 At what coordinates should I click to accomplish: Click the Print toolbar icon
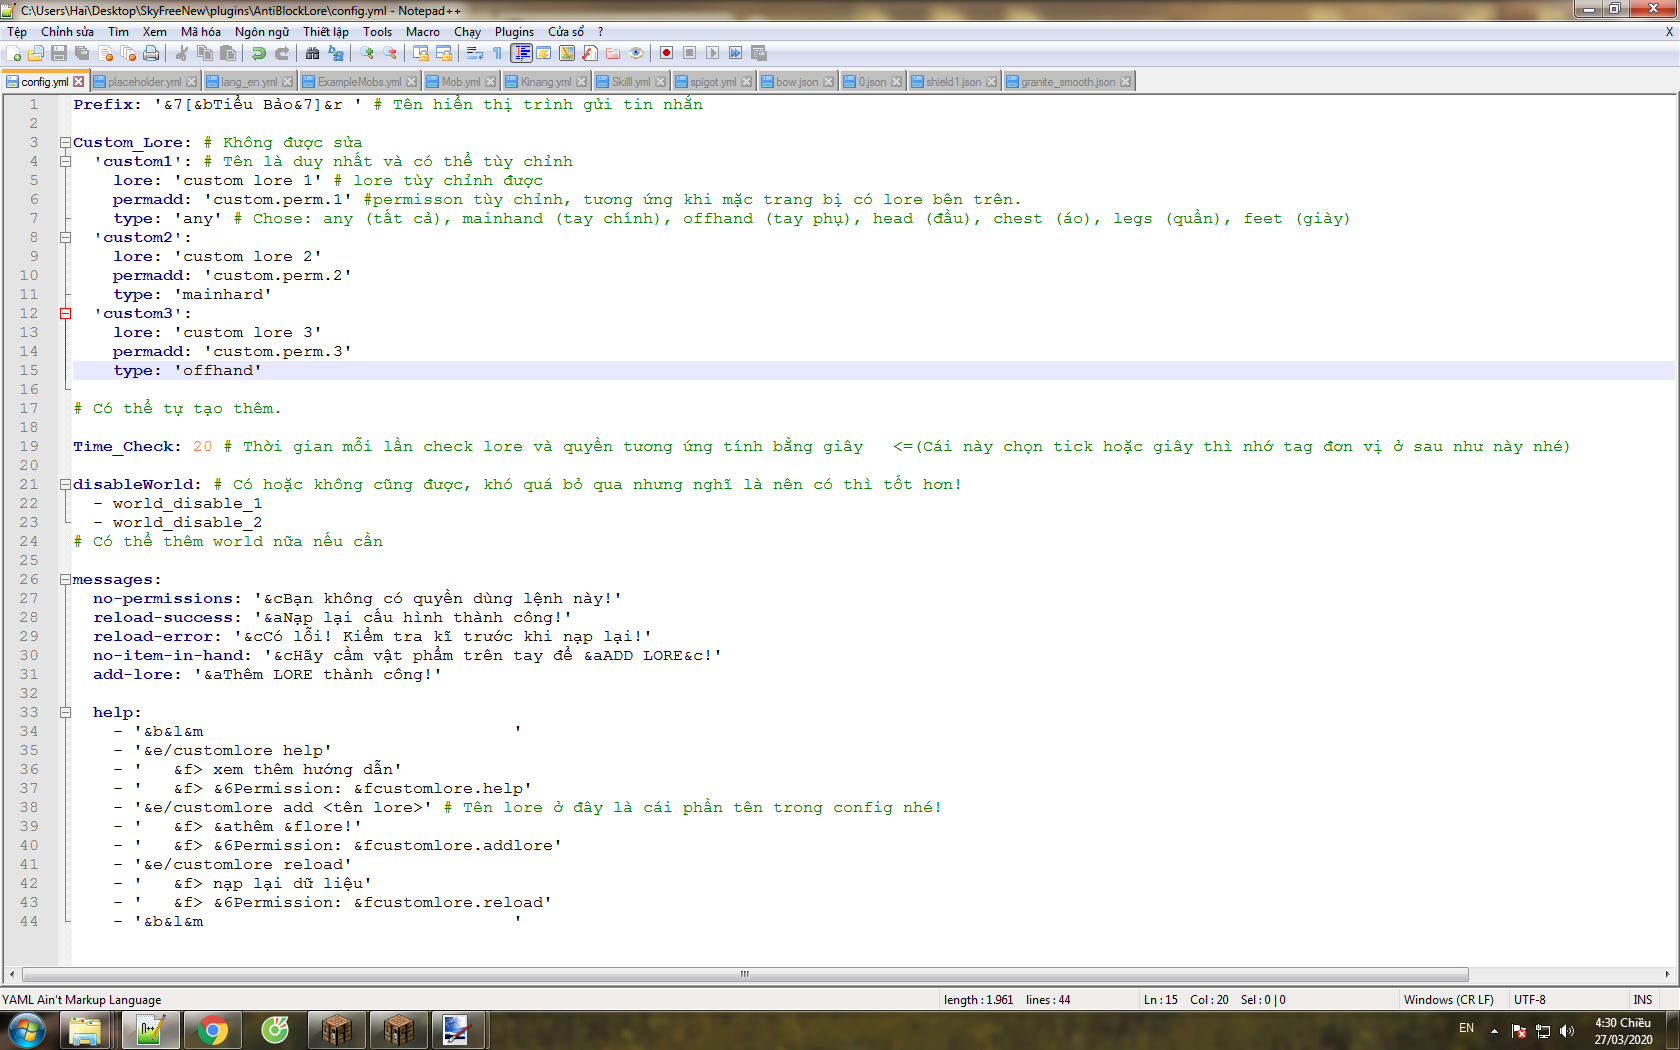pyautogui.click(x=151, y=53)
